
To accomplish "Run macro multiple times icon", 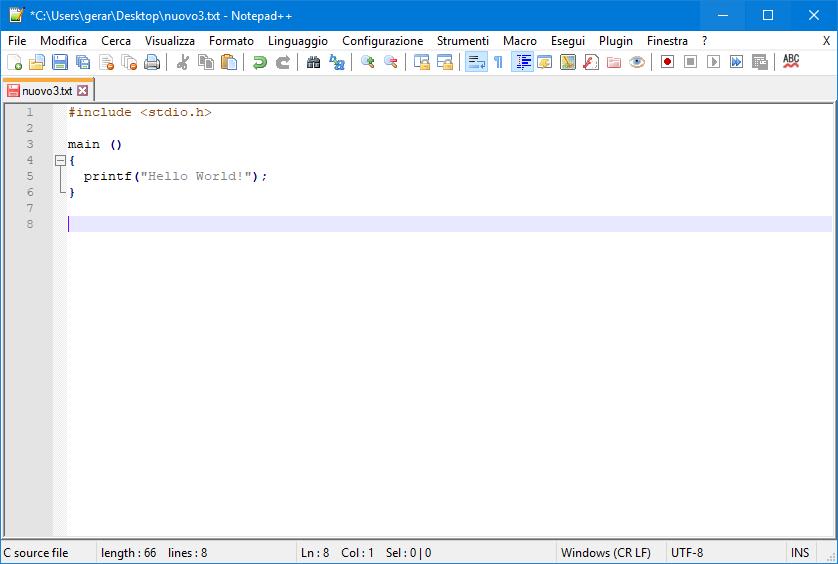I will [x=736, y=62].
